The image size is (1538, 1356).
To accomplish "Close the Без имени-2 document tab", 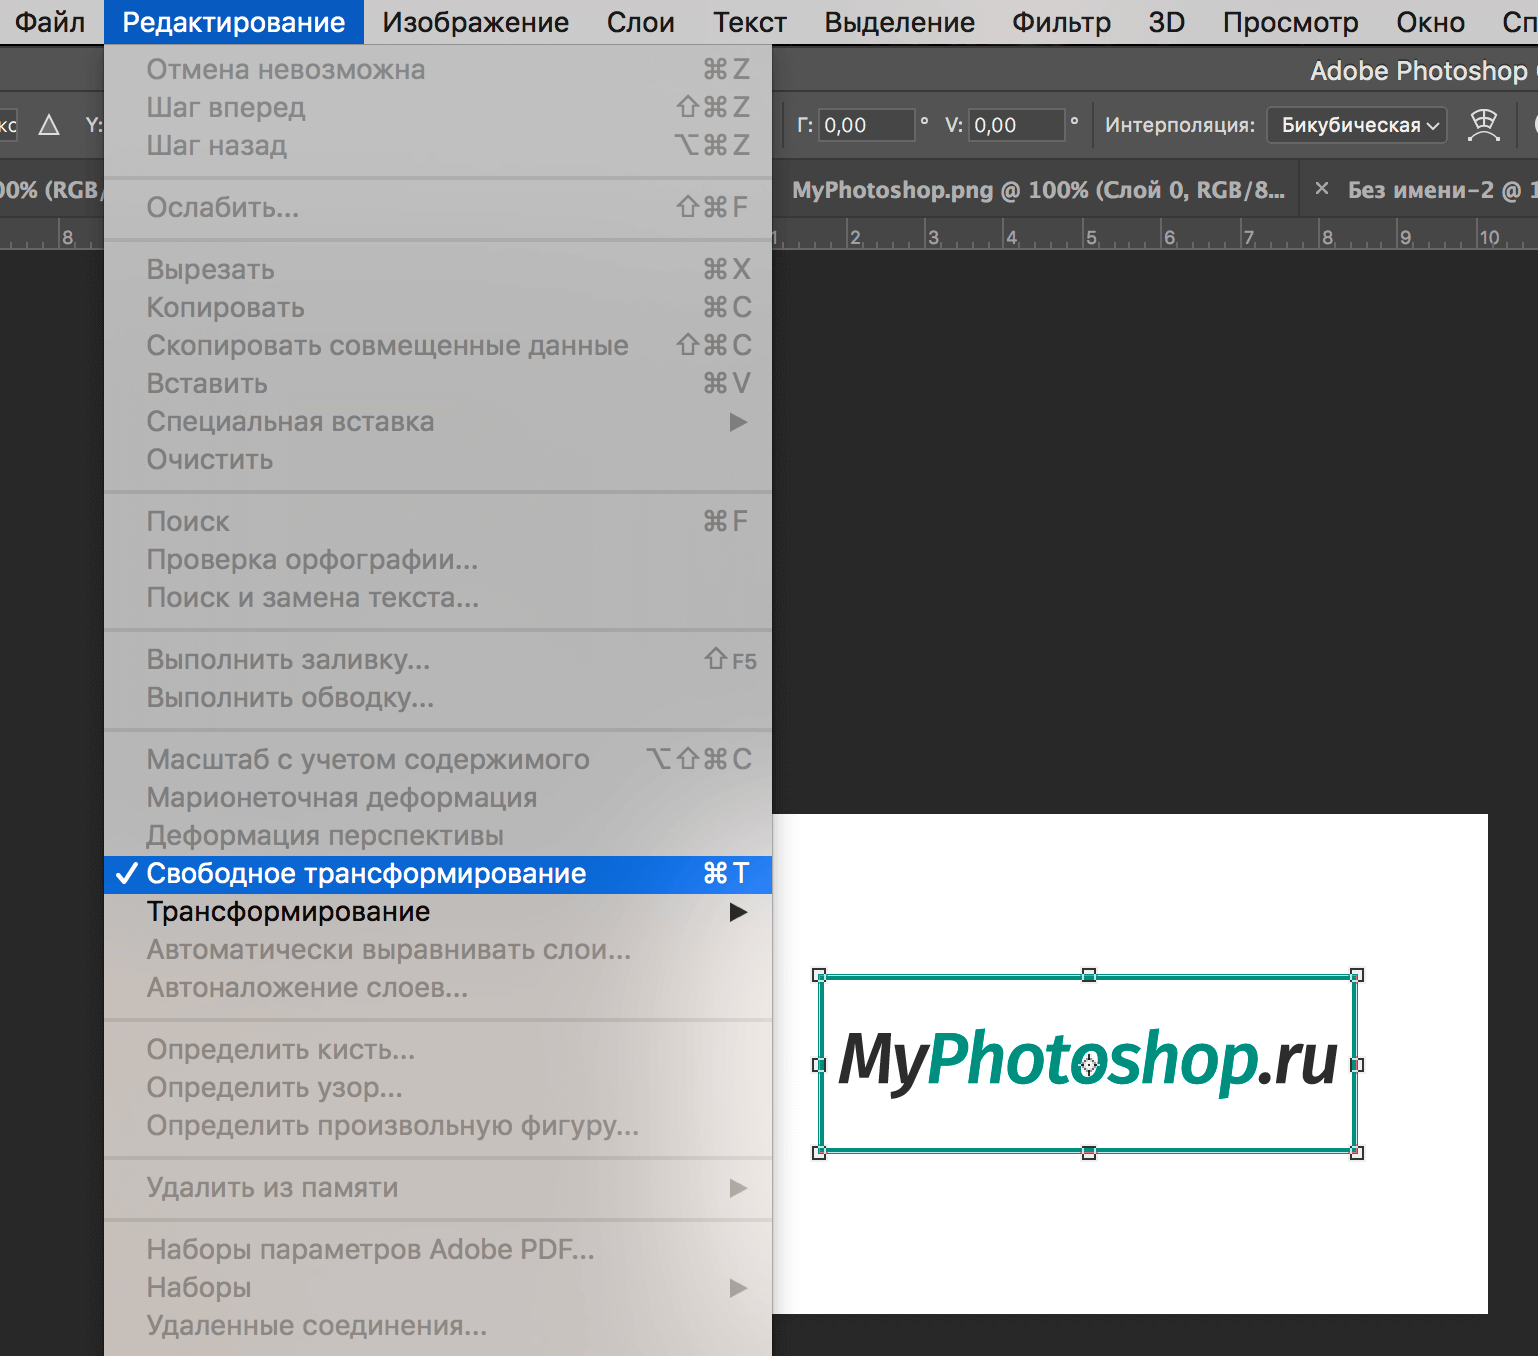I will [x=1322, y=189].
